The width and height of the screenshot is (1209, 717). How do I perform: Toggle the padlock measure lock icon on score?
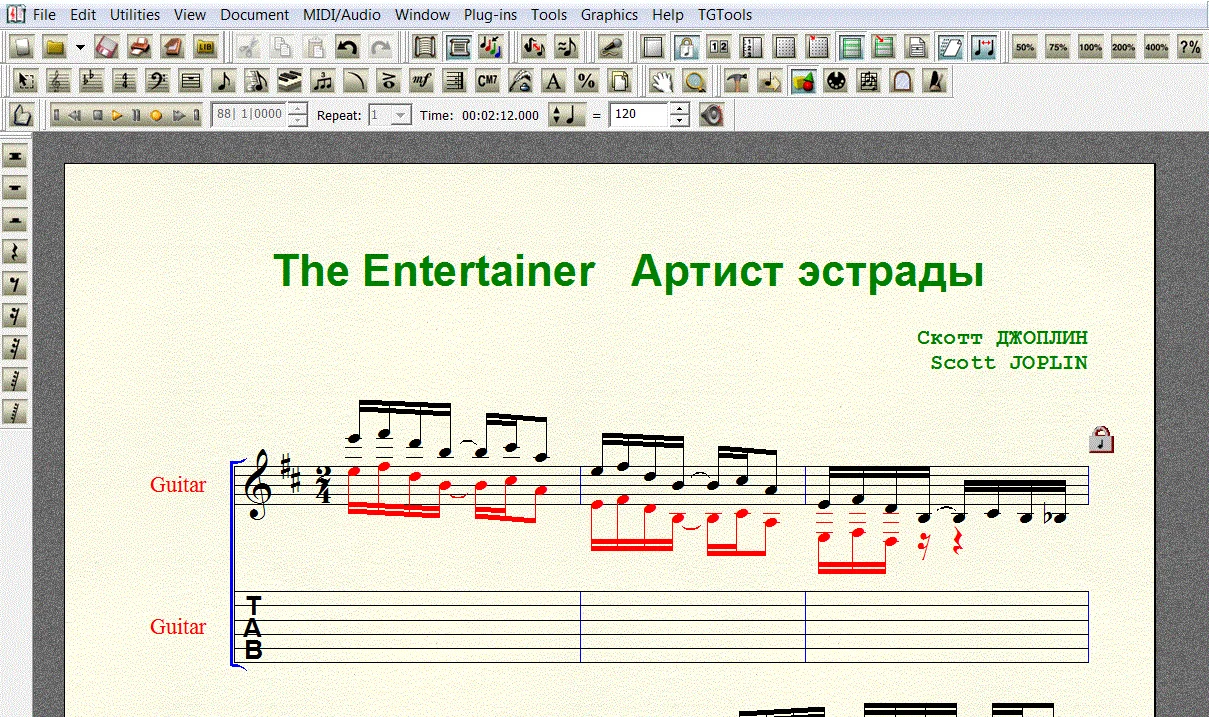[1101, 440]
